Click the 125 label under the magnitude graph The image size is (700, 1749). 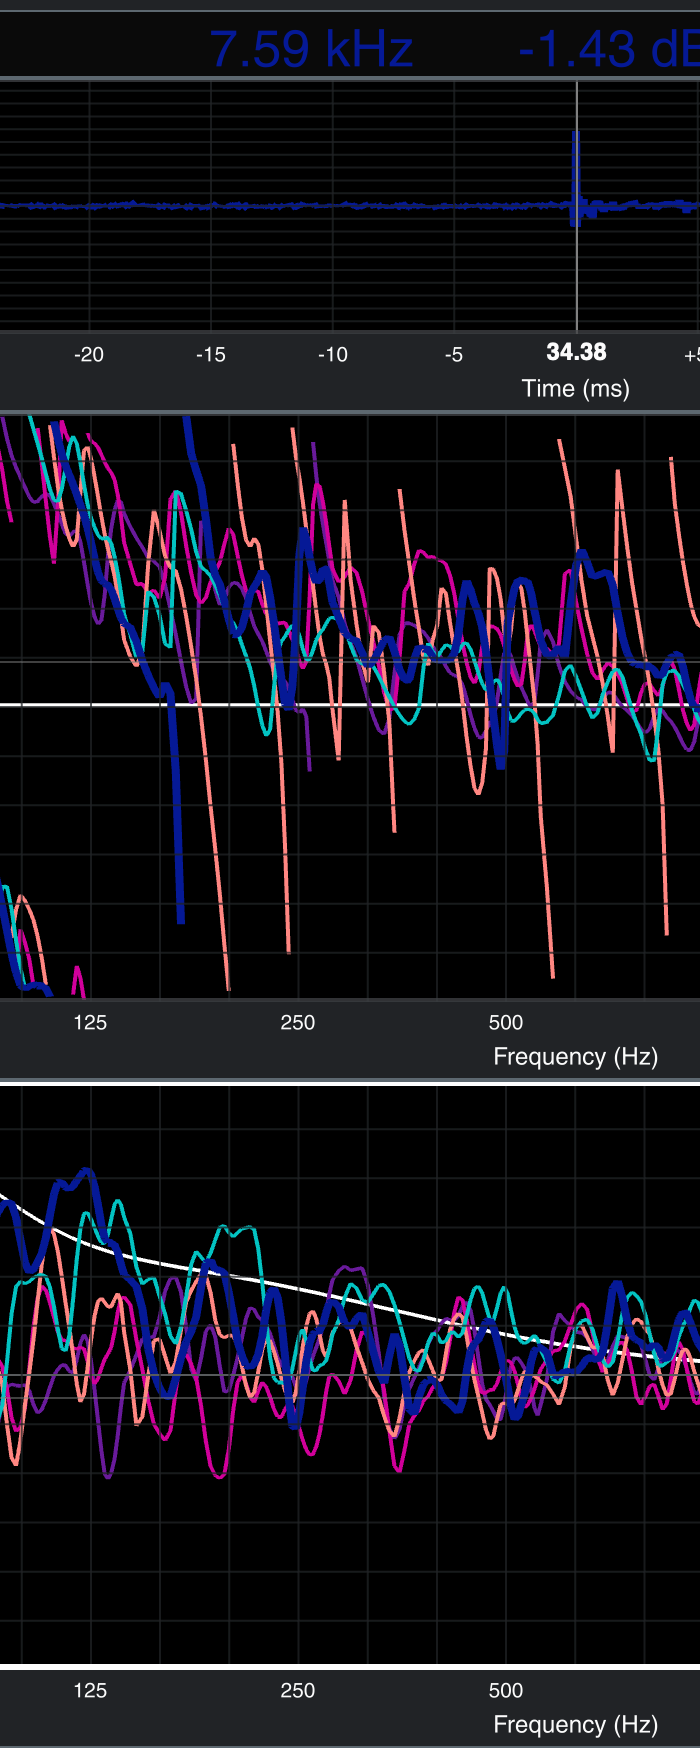point(90,1691)
